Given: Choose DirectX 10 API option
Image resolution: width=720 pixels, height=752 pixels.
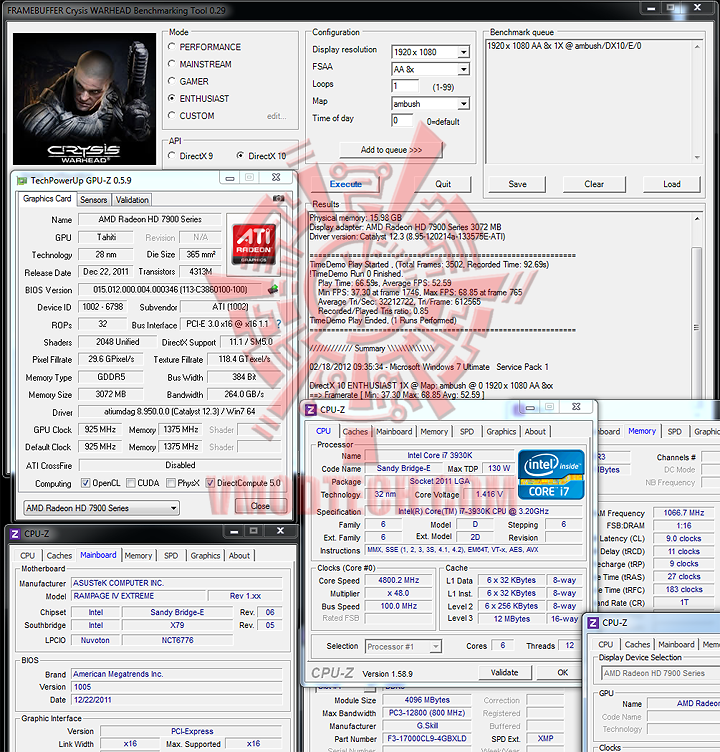Looking at the screenshot, I should pos(240,155).
